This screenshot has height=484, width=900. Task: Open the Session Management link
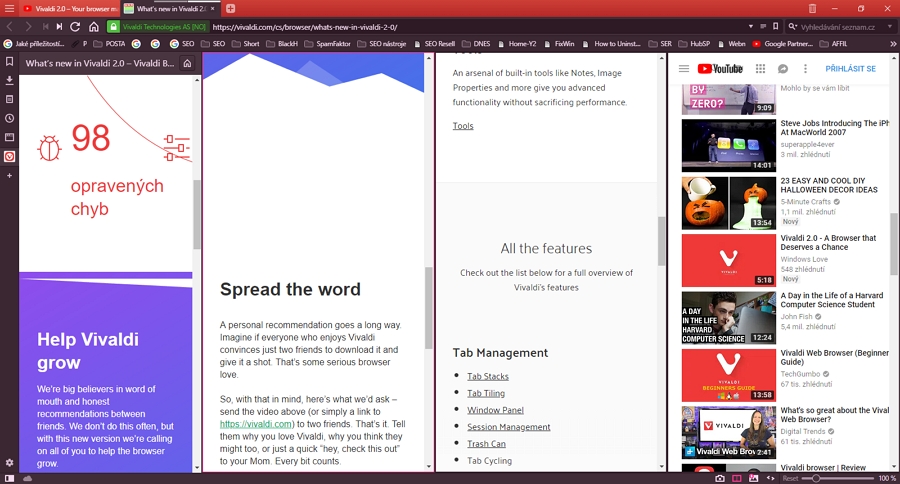point(509,427)
